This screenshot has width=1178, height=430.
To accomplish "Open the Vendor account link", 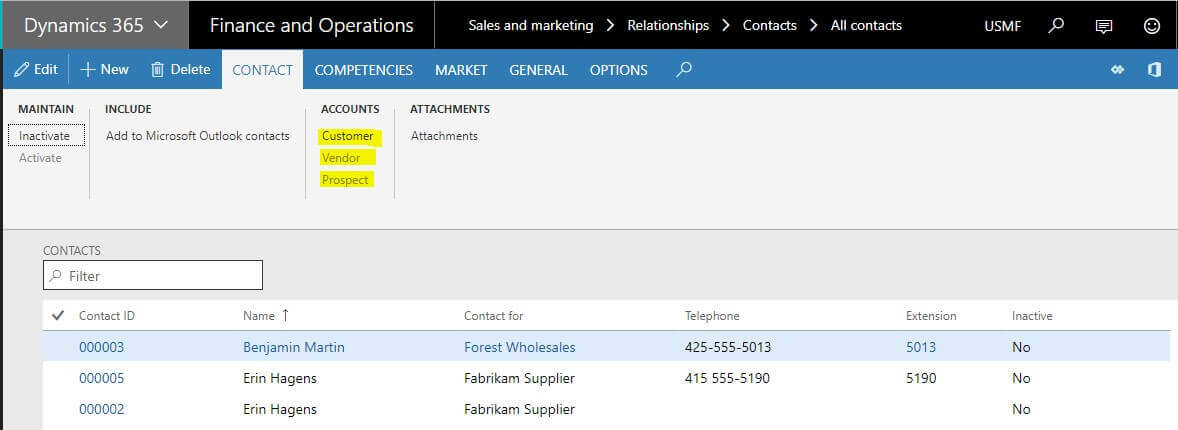I will (x=341, y=158).
